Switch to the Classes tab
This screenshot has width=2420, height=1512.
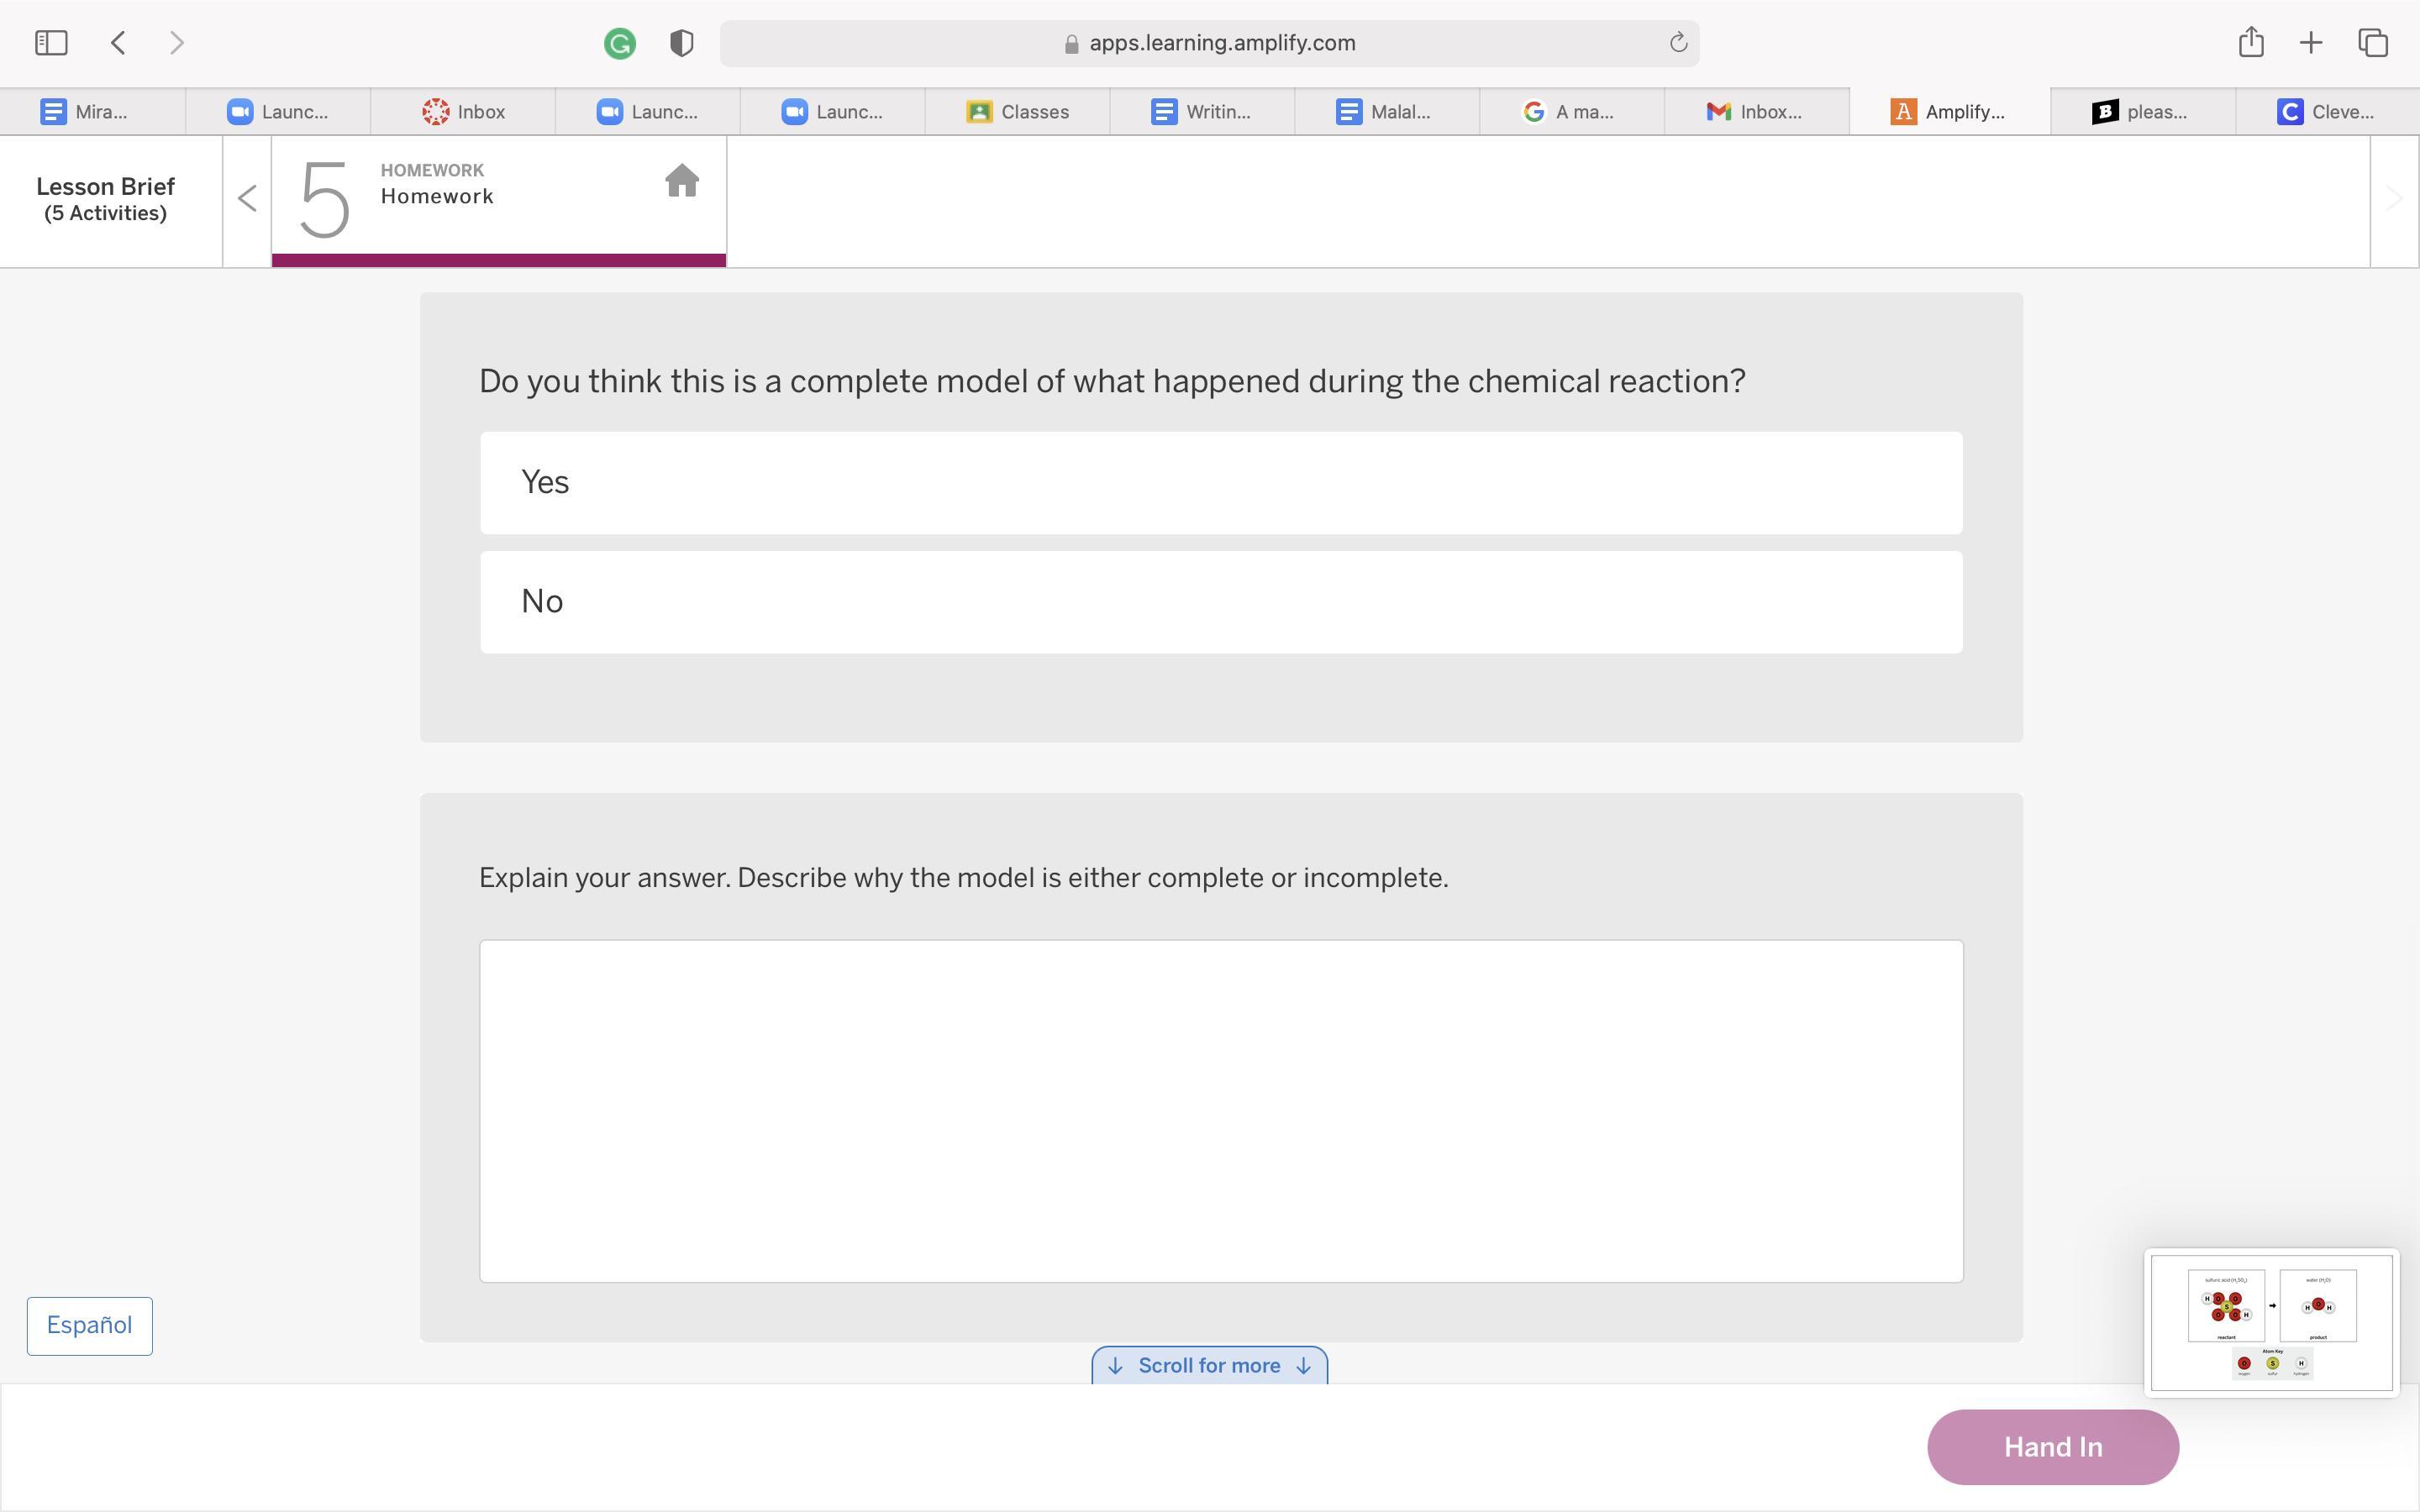[1017, 112]
